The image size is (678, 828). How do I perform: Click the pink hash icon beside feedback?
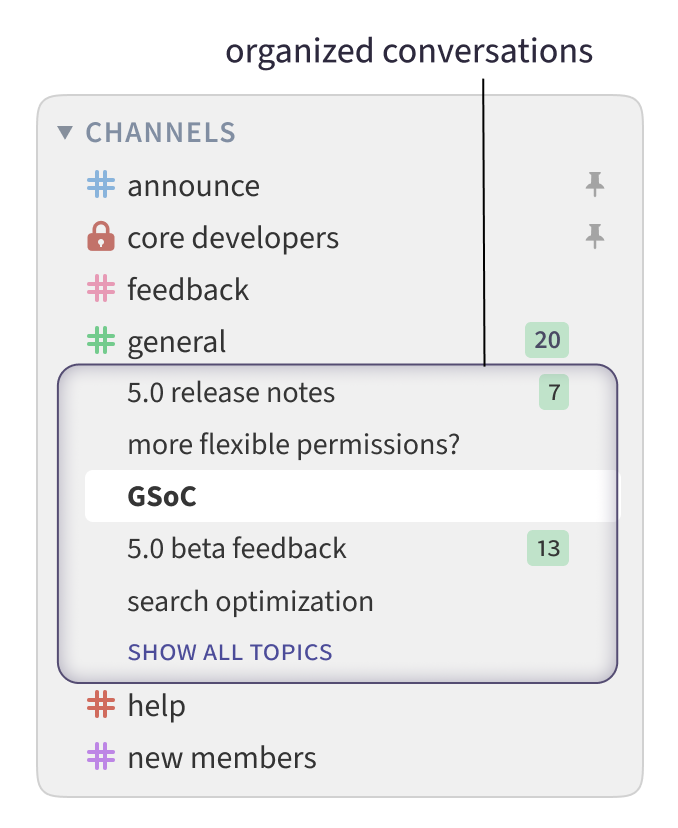[x=100, y=290]
